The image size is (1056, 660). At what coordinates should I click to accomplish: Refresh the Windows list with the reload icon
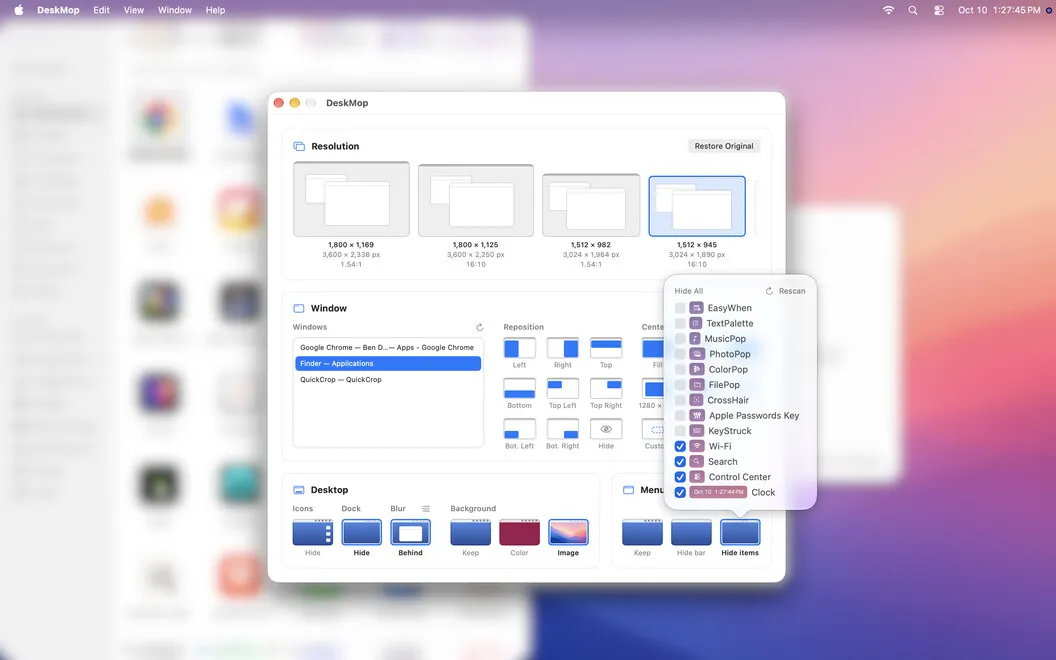click(x=480, y=327)
